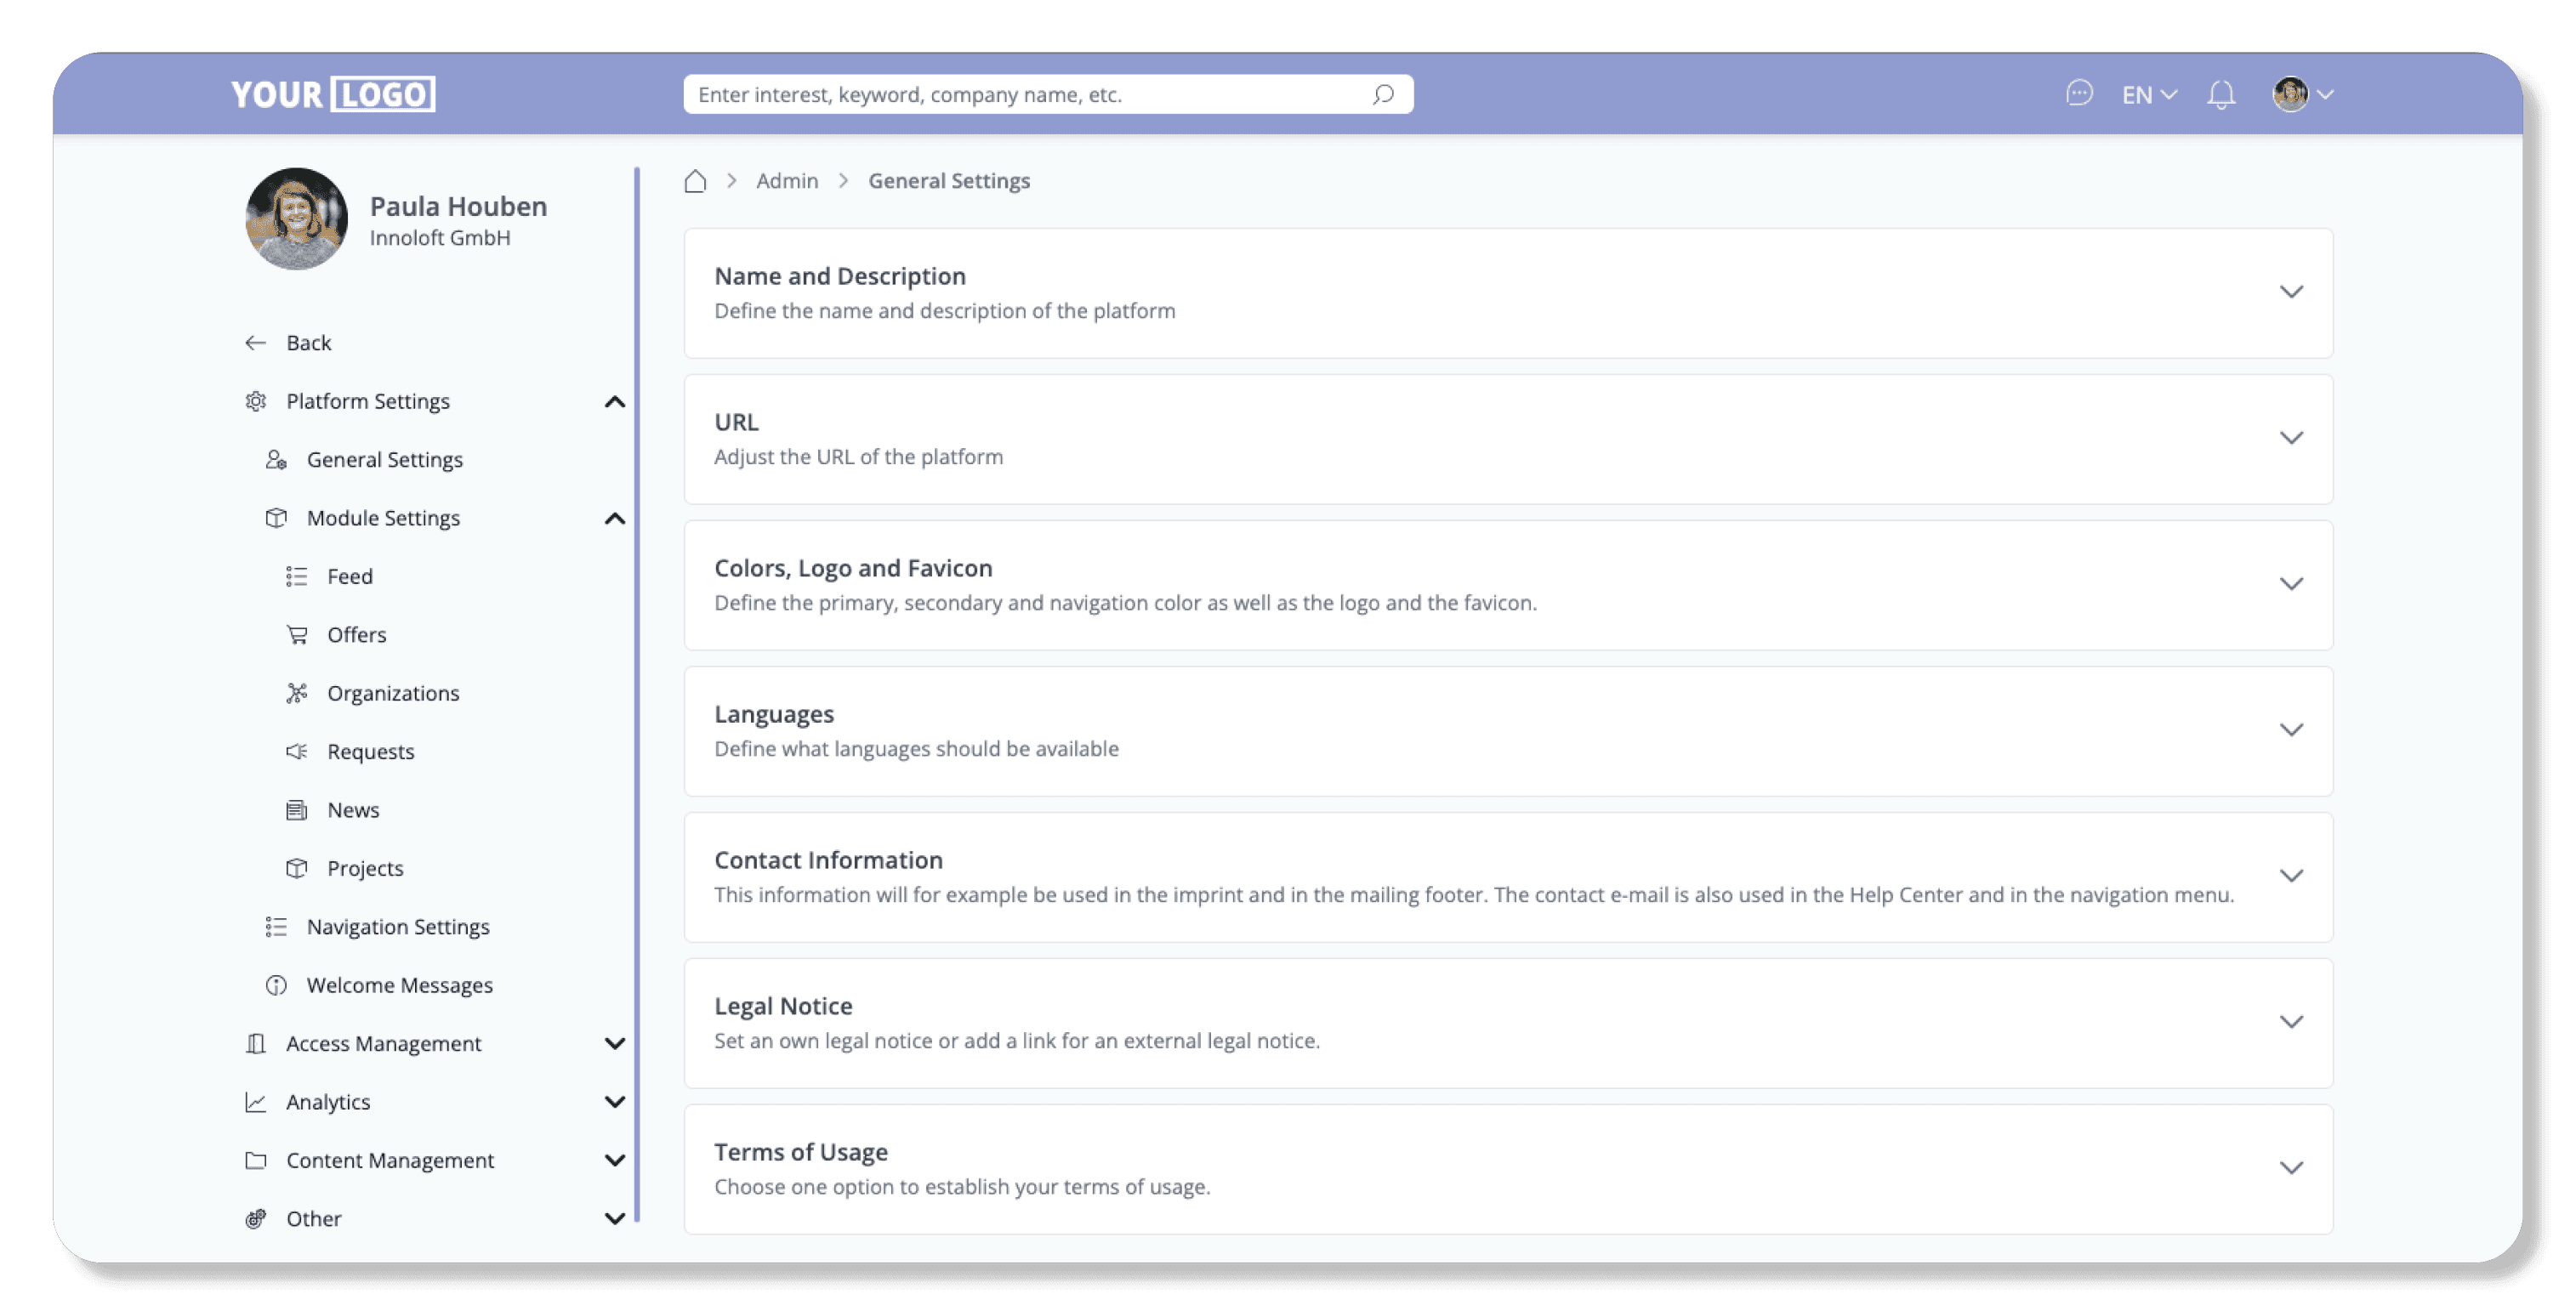
Task: Click the Admin breadcrumb link
Action: point(786,181)
